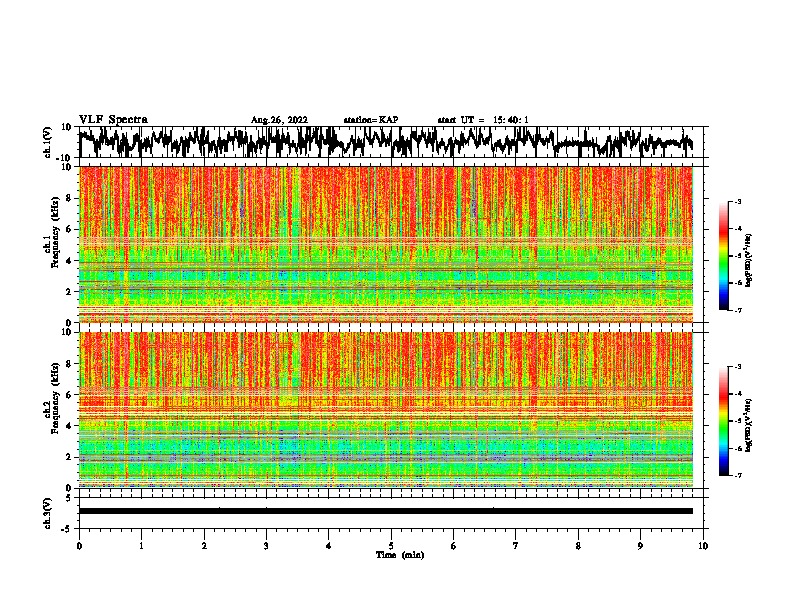Click the ch.1 frequency axis "6" tick label
Screen dimensions: 792x612
click(70, 229)
